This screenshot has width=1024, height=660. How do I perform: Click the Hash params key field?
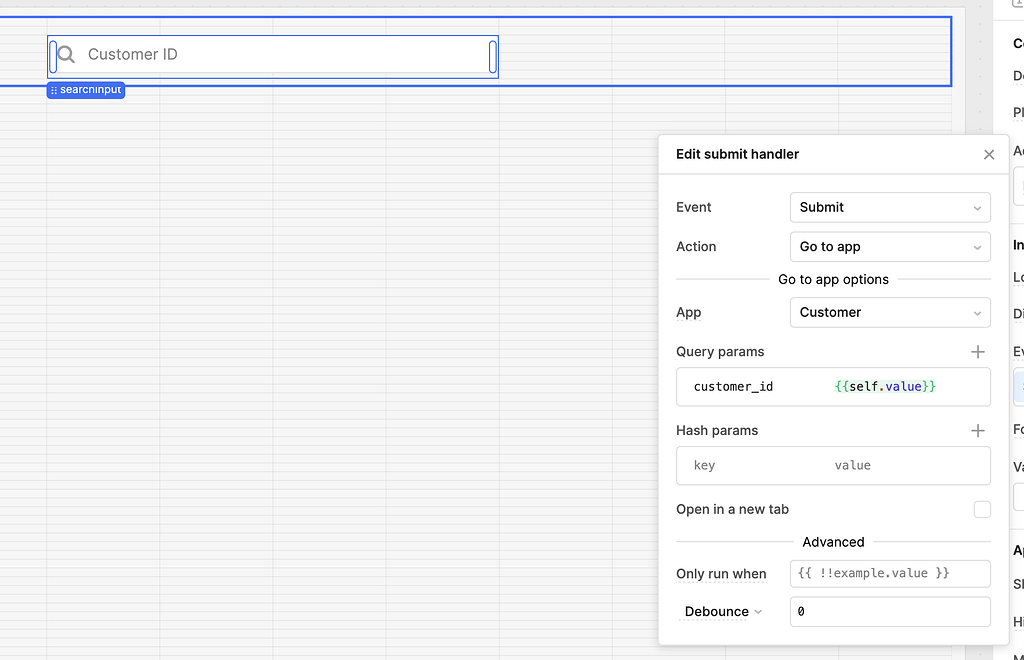(x=740, y=466)
